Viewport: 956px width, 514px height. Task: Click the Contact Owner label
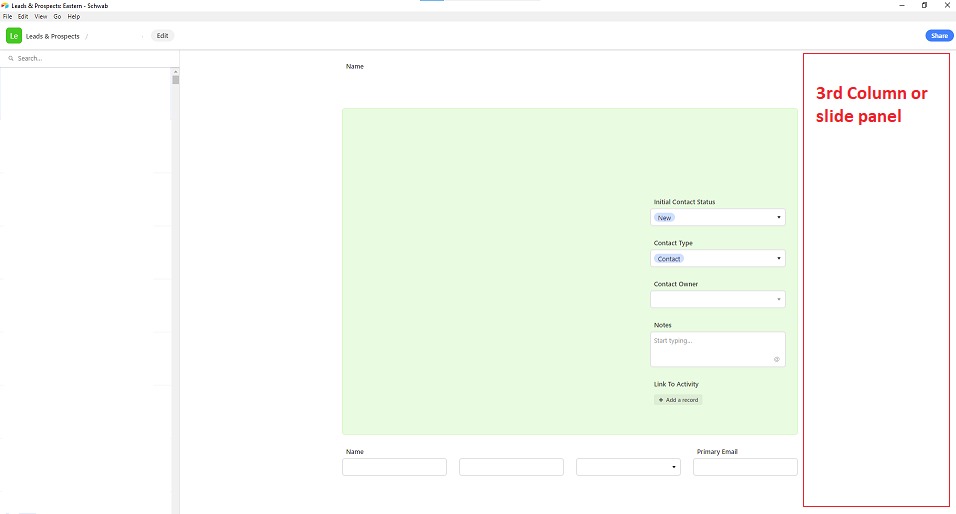(x=676, y=284)
